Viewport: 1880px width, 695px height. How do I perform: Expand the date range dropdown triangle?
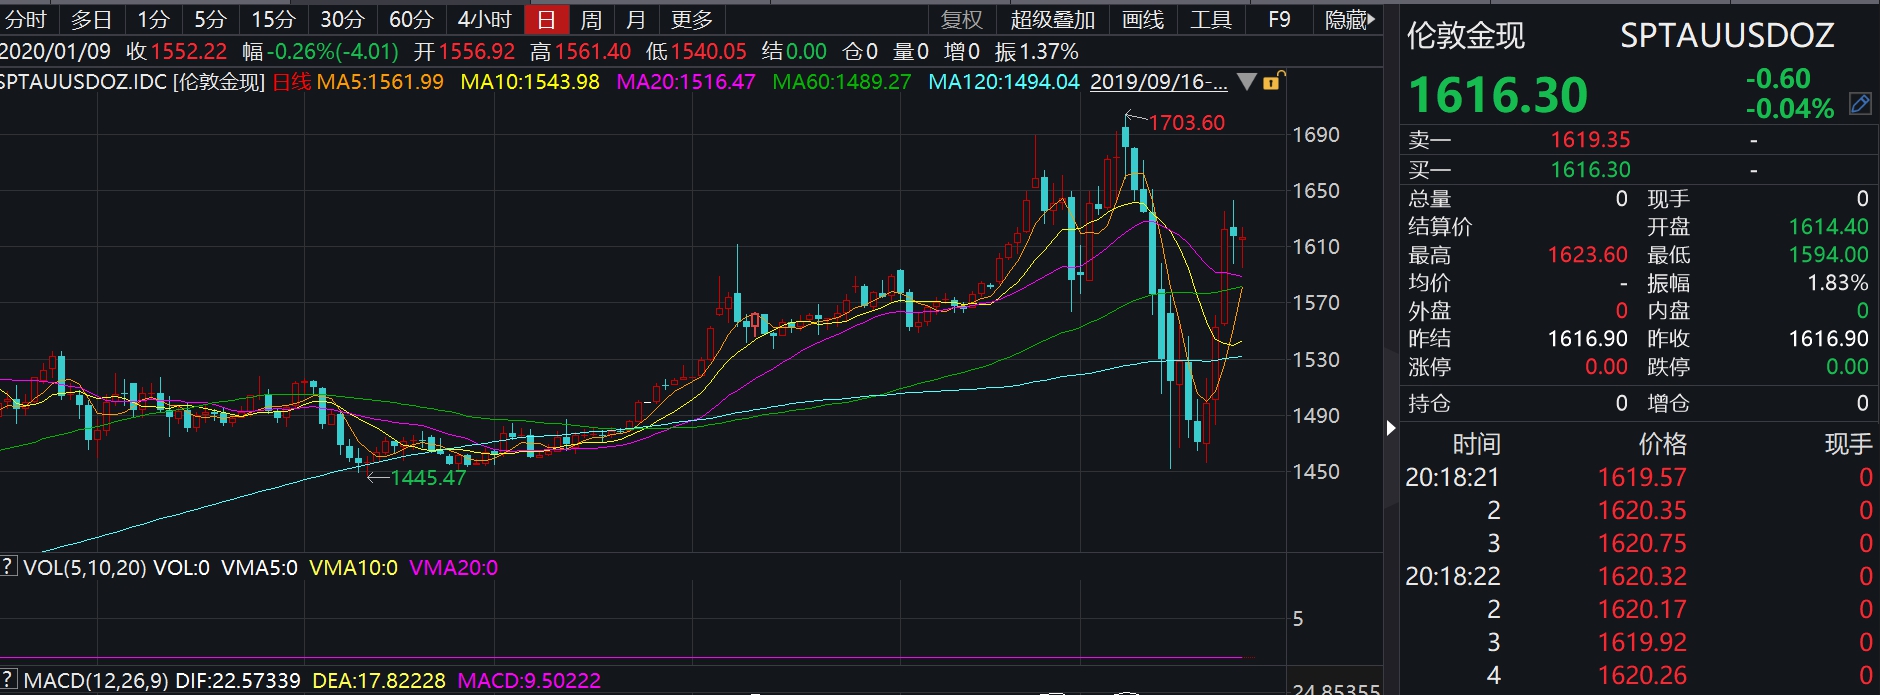click(x=1246, y=81)
